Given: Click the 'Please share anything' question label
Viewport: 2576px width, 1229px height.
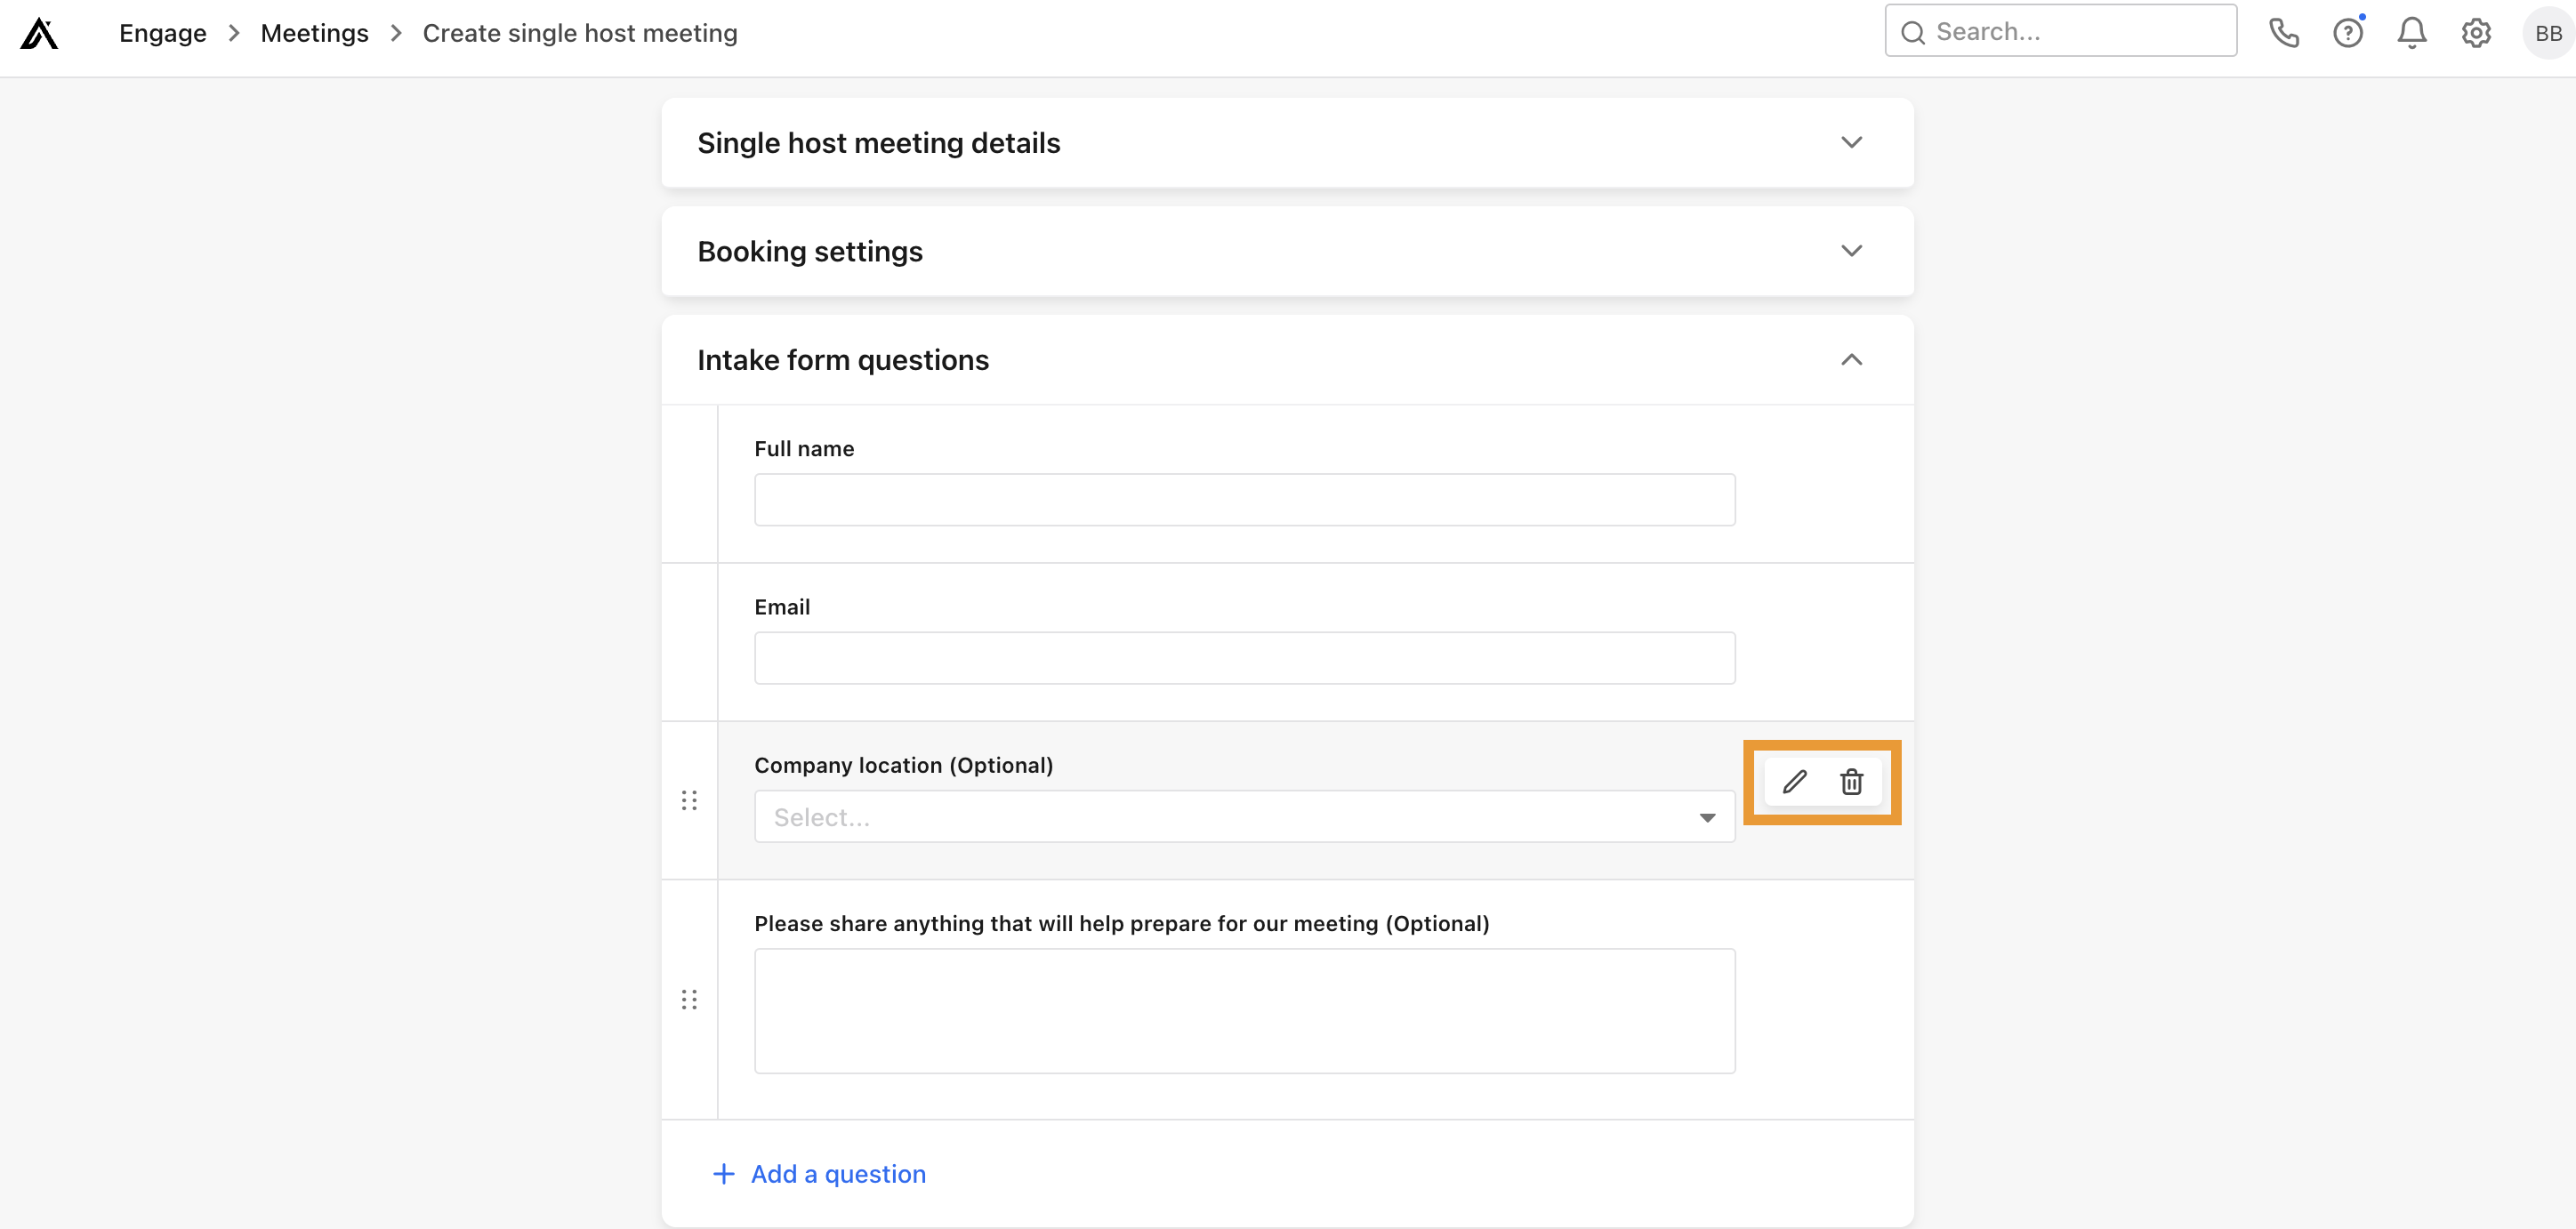Looking at the screenshot, I should click(1122, 923).
